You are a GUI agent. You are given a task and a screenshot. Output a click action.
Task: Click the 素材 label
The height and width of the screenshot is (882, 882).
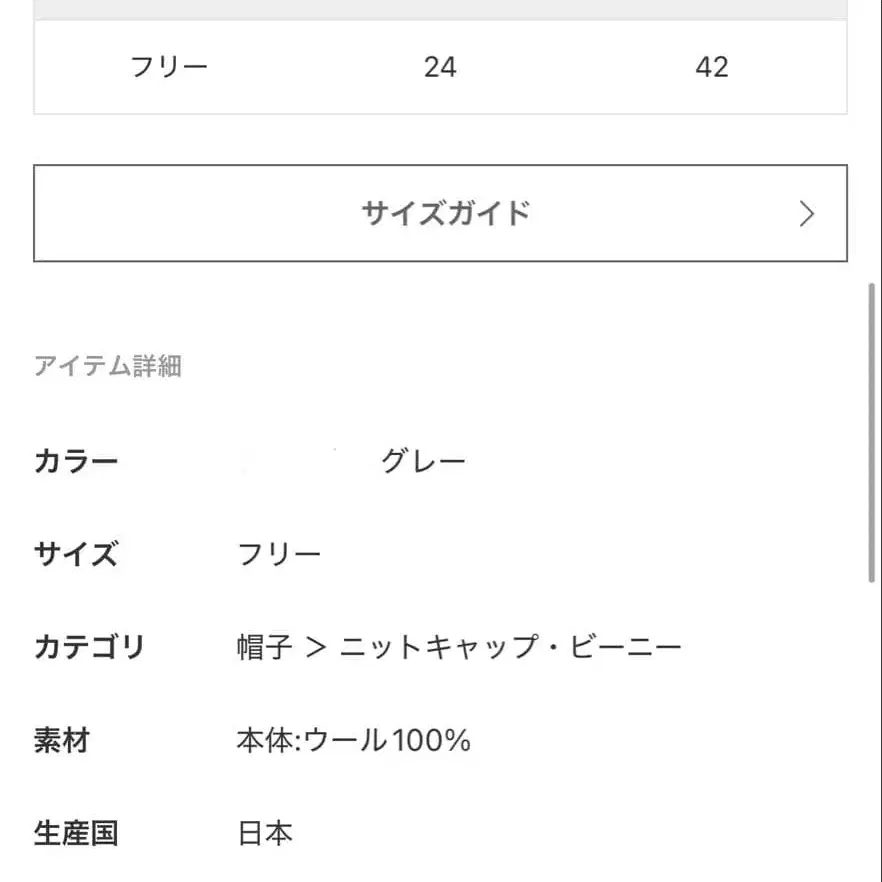[x=62, y=740]
